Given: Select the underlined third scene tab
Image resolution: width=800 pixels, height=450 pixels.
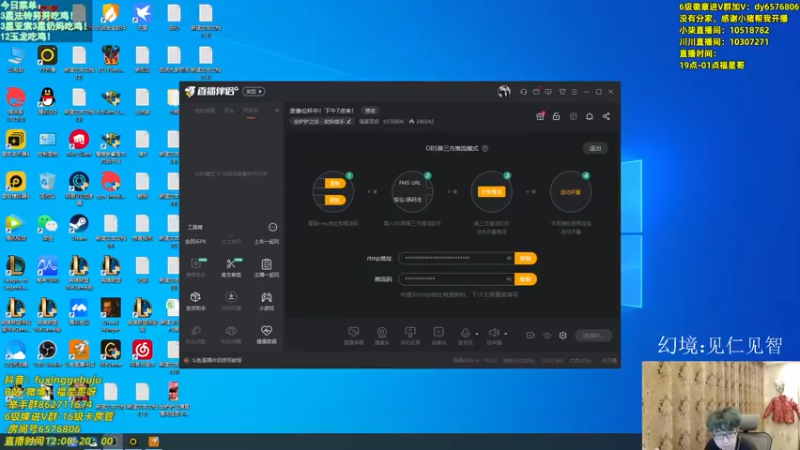Looking at the screenshot, I should 251,111.
